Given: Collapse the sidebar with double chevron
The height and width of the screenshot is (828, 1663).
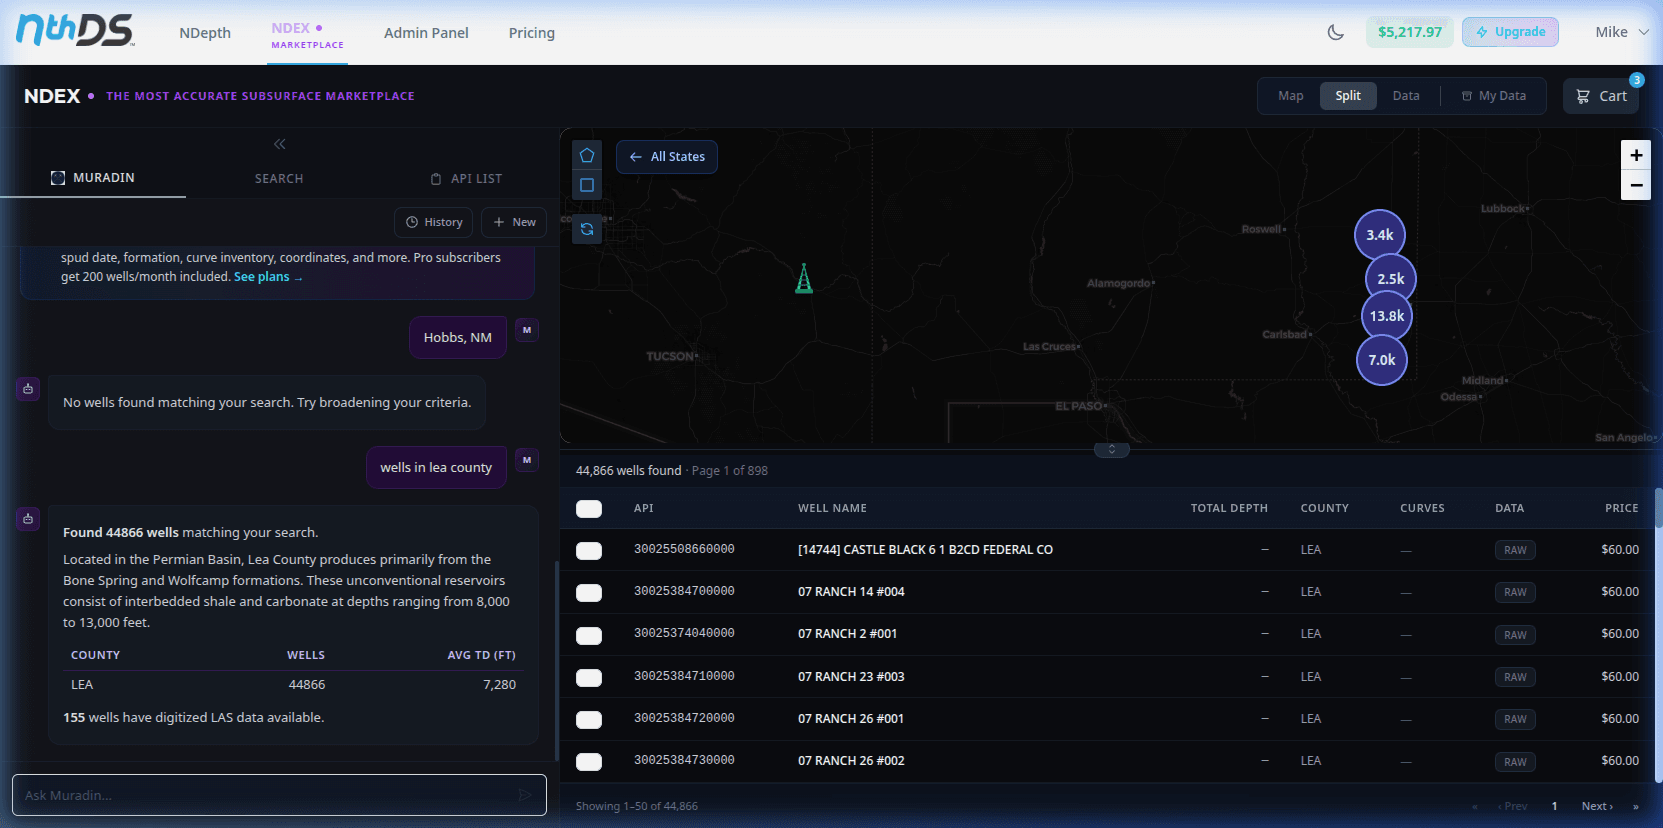Looking at the screenshot, I should (279, 144).
